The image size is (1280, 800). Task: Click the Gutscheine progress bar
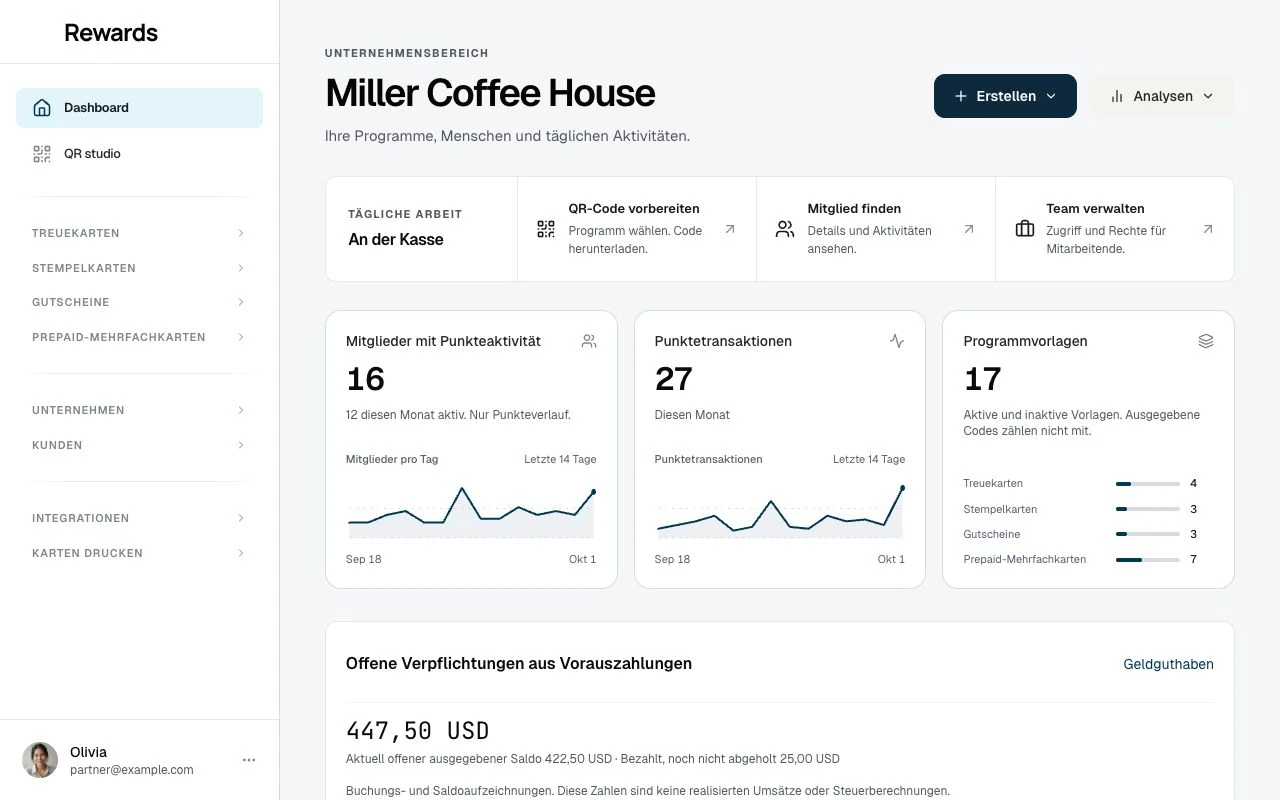[1148, 534]
